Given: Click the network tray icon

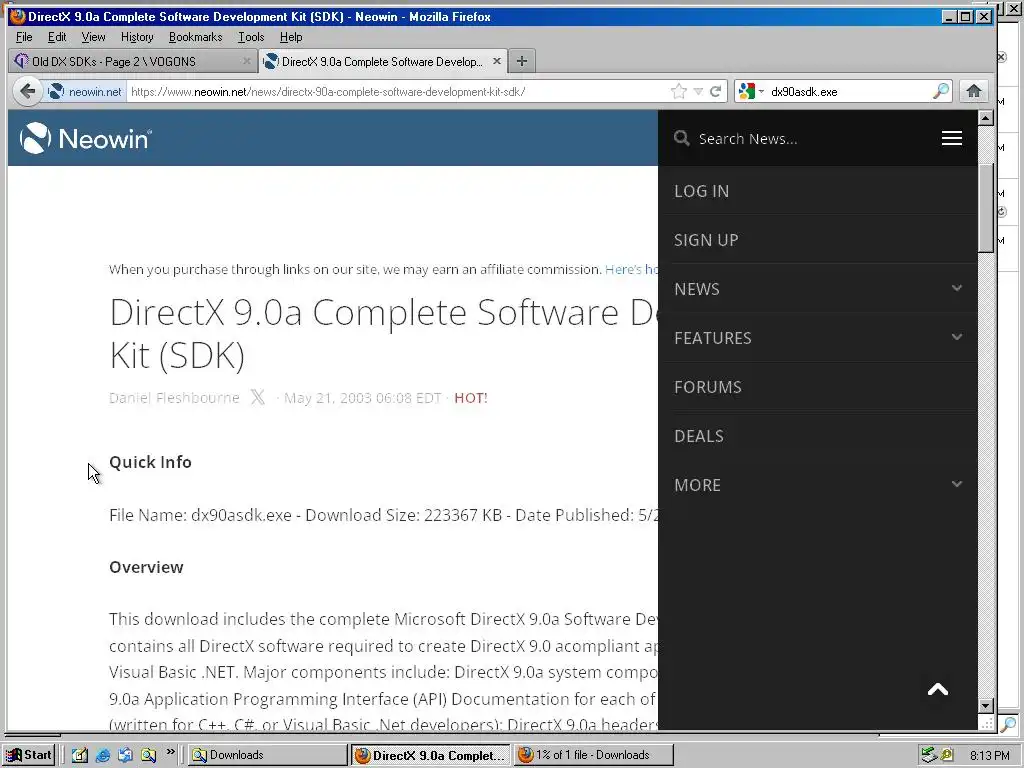Looking at the screenshot, I should point(929,755).
